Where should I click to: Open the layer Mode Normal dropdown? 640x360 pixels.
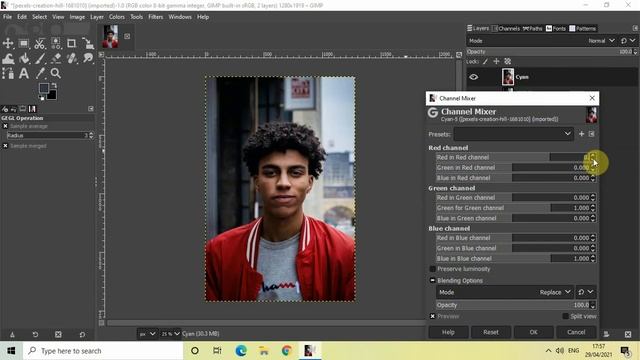[541, 41]
